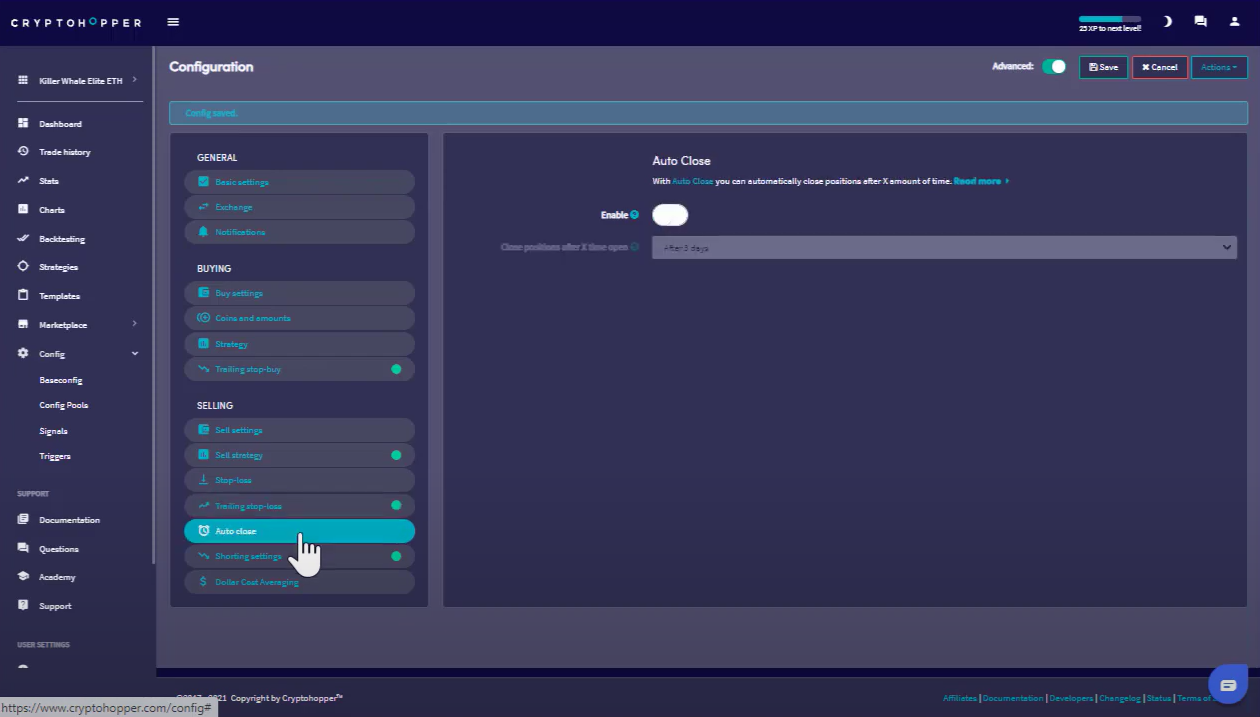Click the XP level progress bar
Image resolution: width=1260 pixels, height=717 pixels.
(x=1109, y=19)
